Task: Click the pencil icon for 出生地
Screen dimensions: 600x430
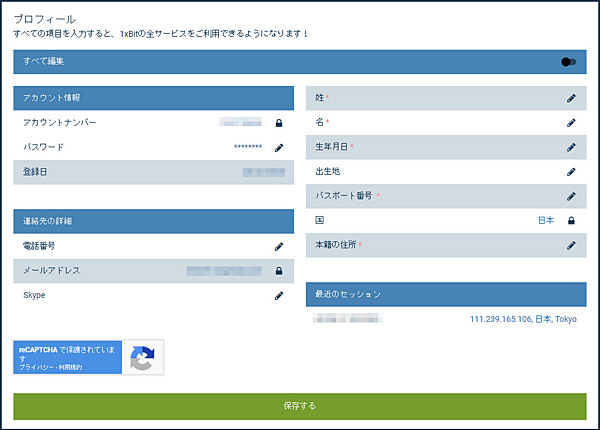Action: click(571, 172)
